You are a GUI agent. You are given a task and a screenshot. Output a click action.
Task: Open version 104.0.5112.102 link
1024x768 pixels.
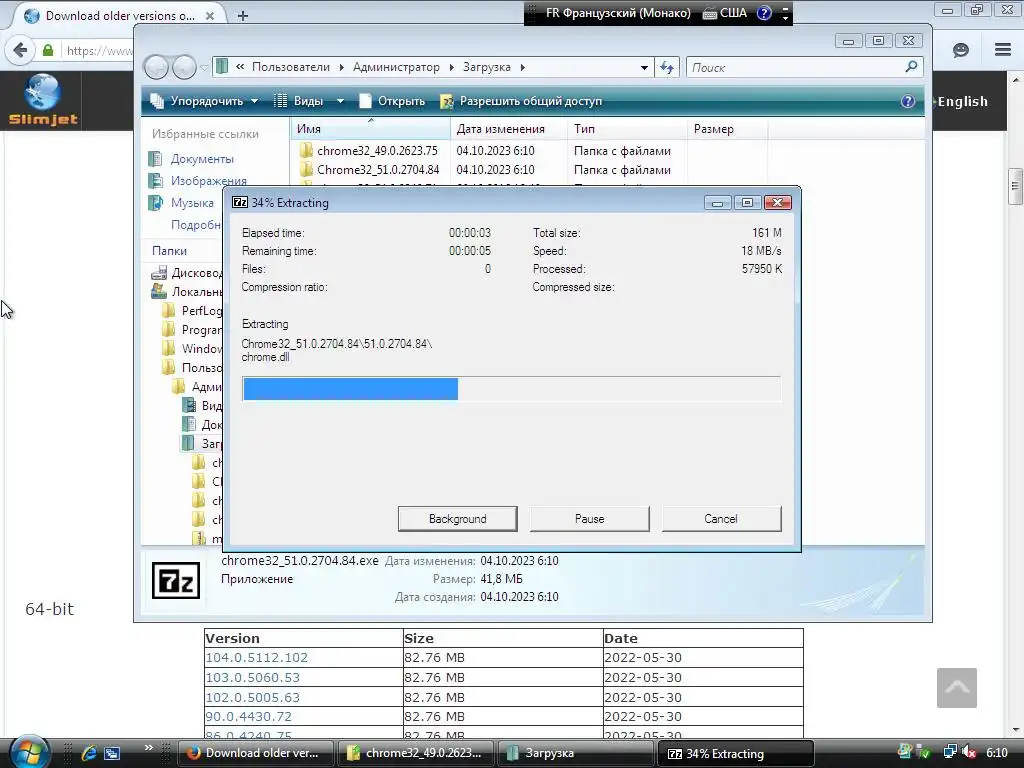pyautogui.click(x=257, y=658)
